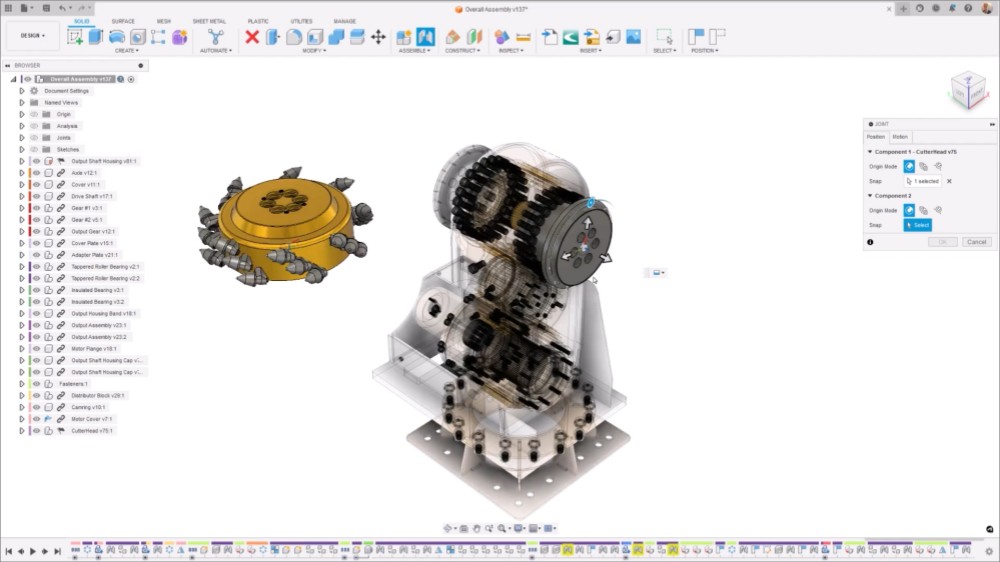This screenshot has height=562, width=1000.
Task: Click the Joint tool in Assemble group
Action: coord(425,37)
